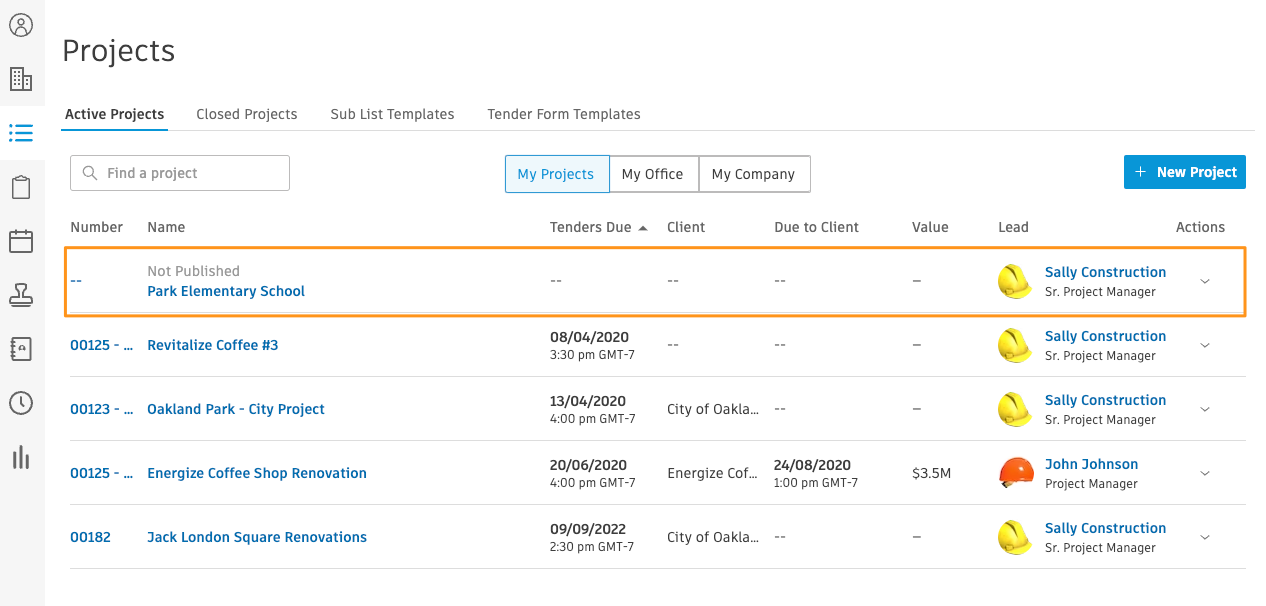The width and height of the screenshot is (1266, 606).
Task: Switch to the Closed Projects tab
Action: click(247, 114)
